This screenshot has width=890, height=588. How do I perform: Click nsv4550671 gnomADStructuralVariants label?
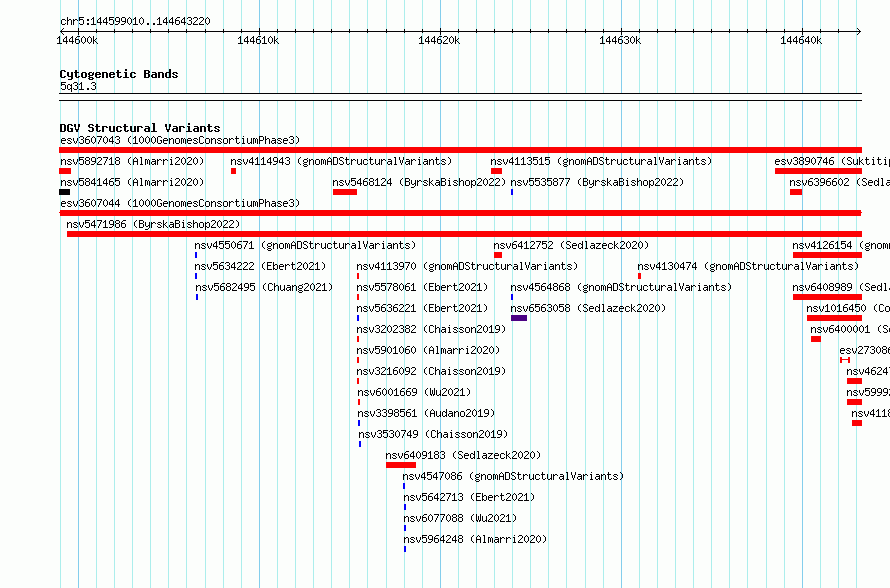305,245
